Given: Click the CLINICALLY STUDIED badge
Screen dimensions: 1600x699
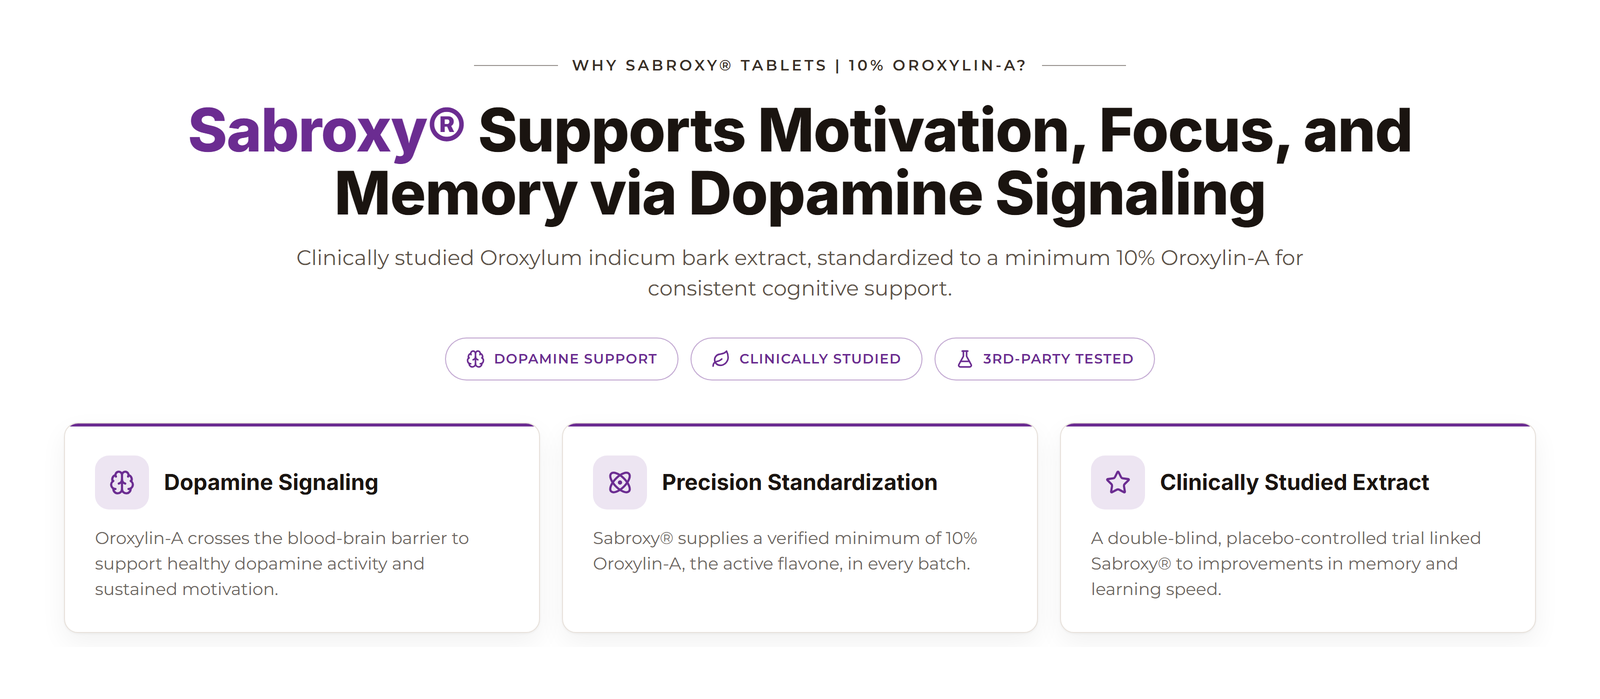Looking at the screenshot, I should point(806,359).
